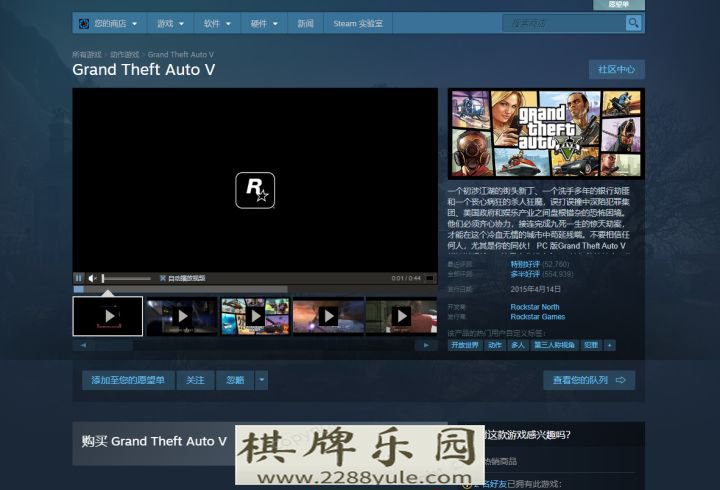Image resolution: width=720 pixels, height=490 pixels.
Task: Go to 所有游戏 breadcrumb link
Action: [x=87, y=55]
